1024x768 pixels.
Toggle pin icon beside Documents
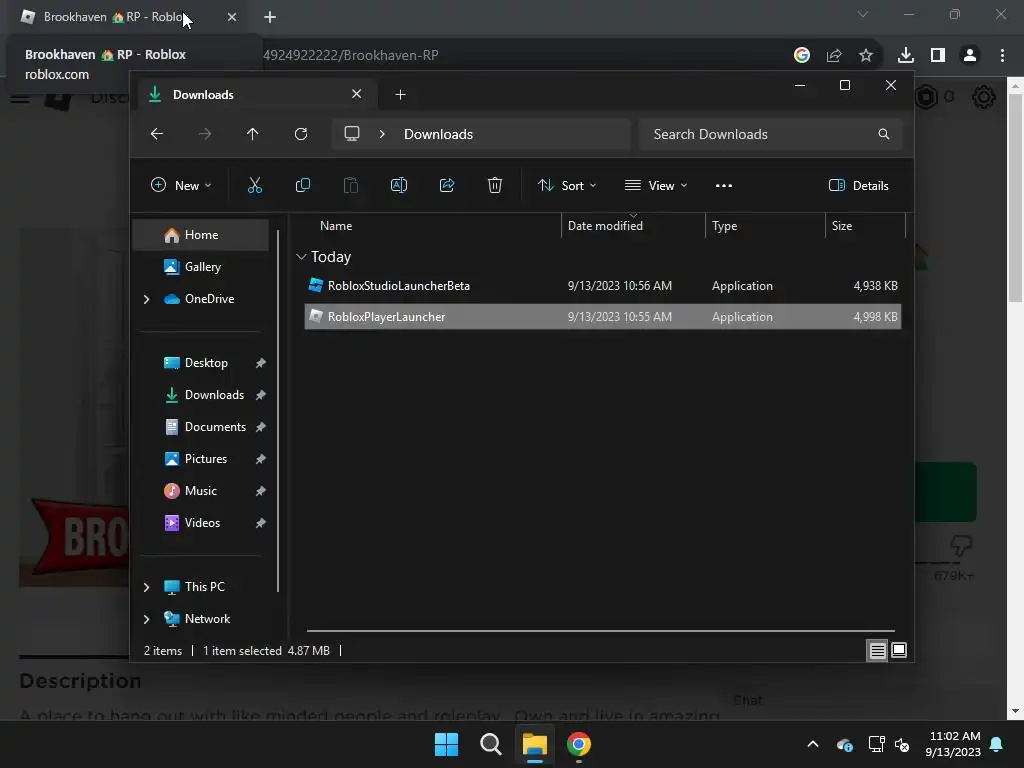(x=261, y=427)
